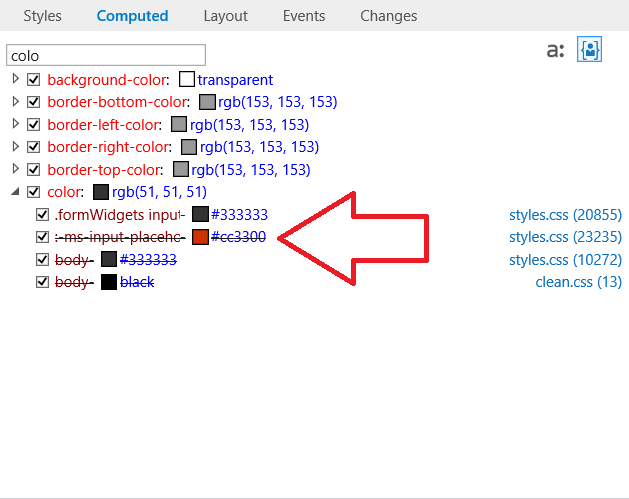Uncheck the border-right-color checkbox
The image size is (629, 499).
[x=33, y=147]
